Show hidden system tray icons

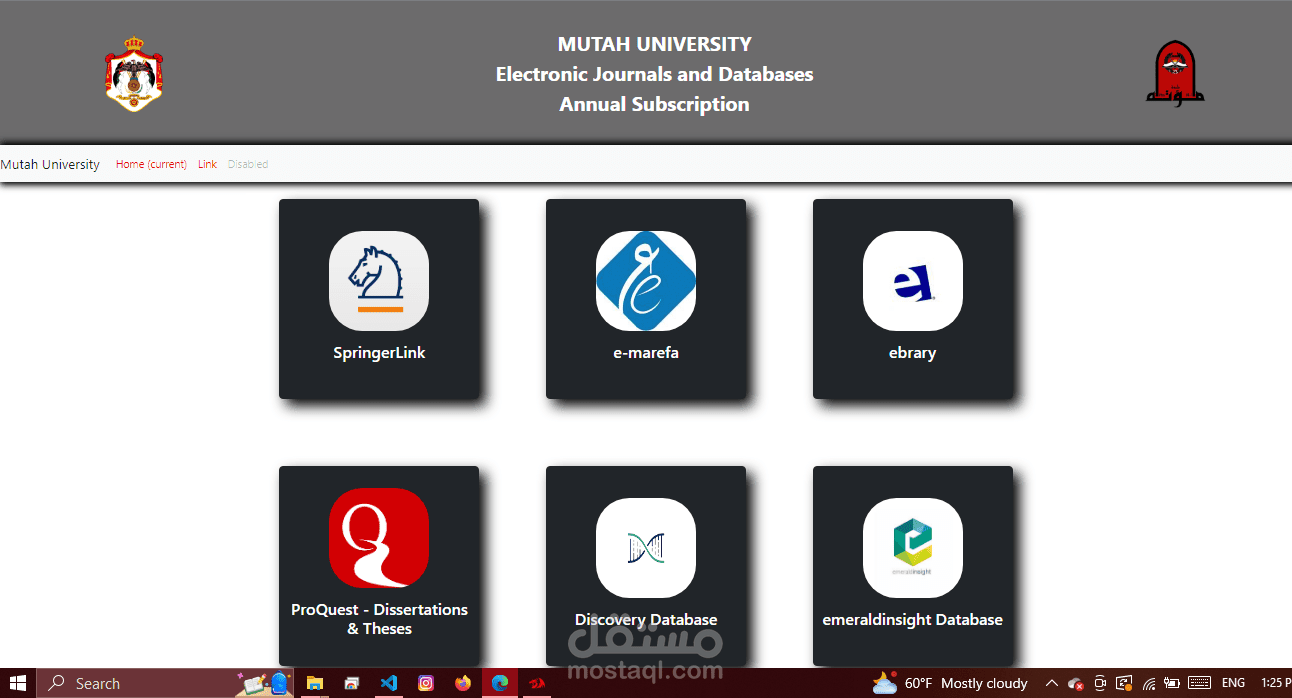coord(1050,683)
